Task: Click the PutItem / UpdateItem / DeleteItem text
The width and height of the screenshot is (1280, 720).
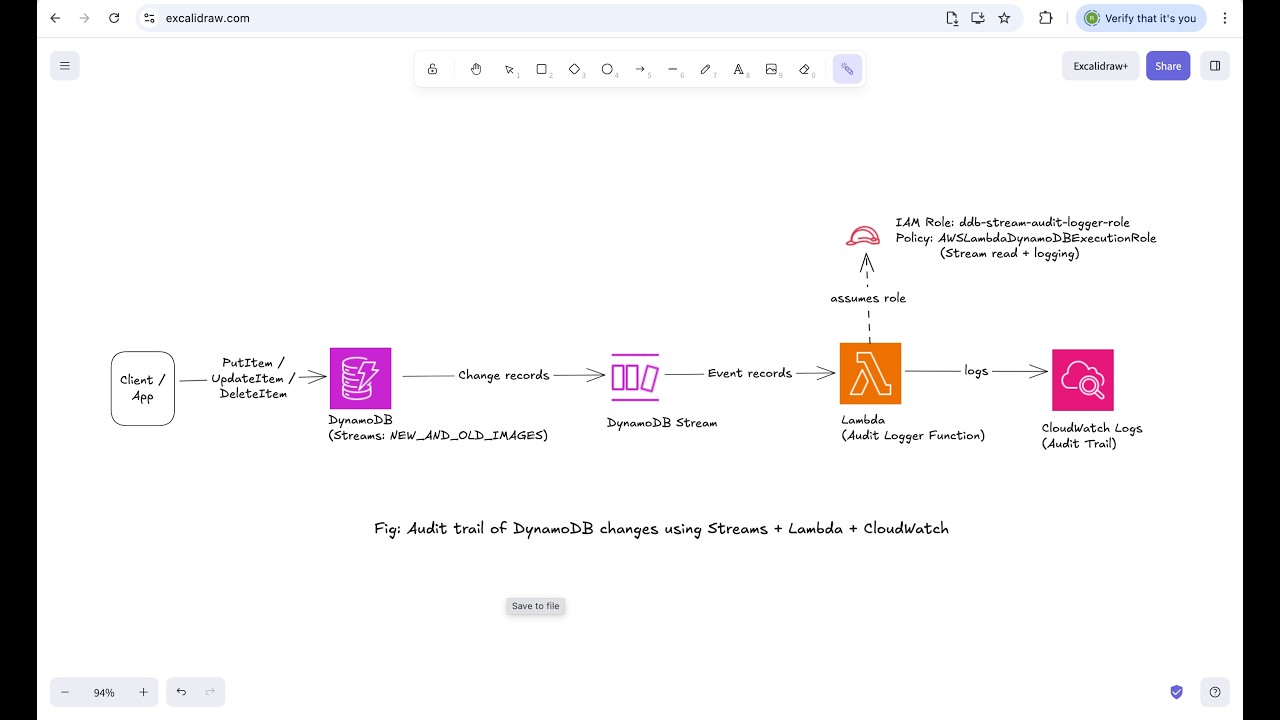Action: pyautogui.click(x=253, y=378)
